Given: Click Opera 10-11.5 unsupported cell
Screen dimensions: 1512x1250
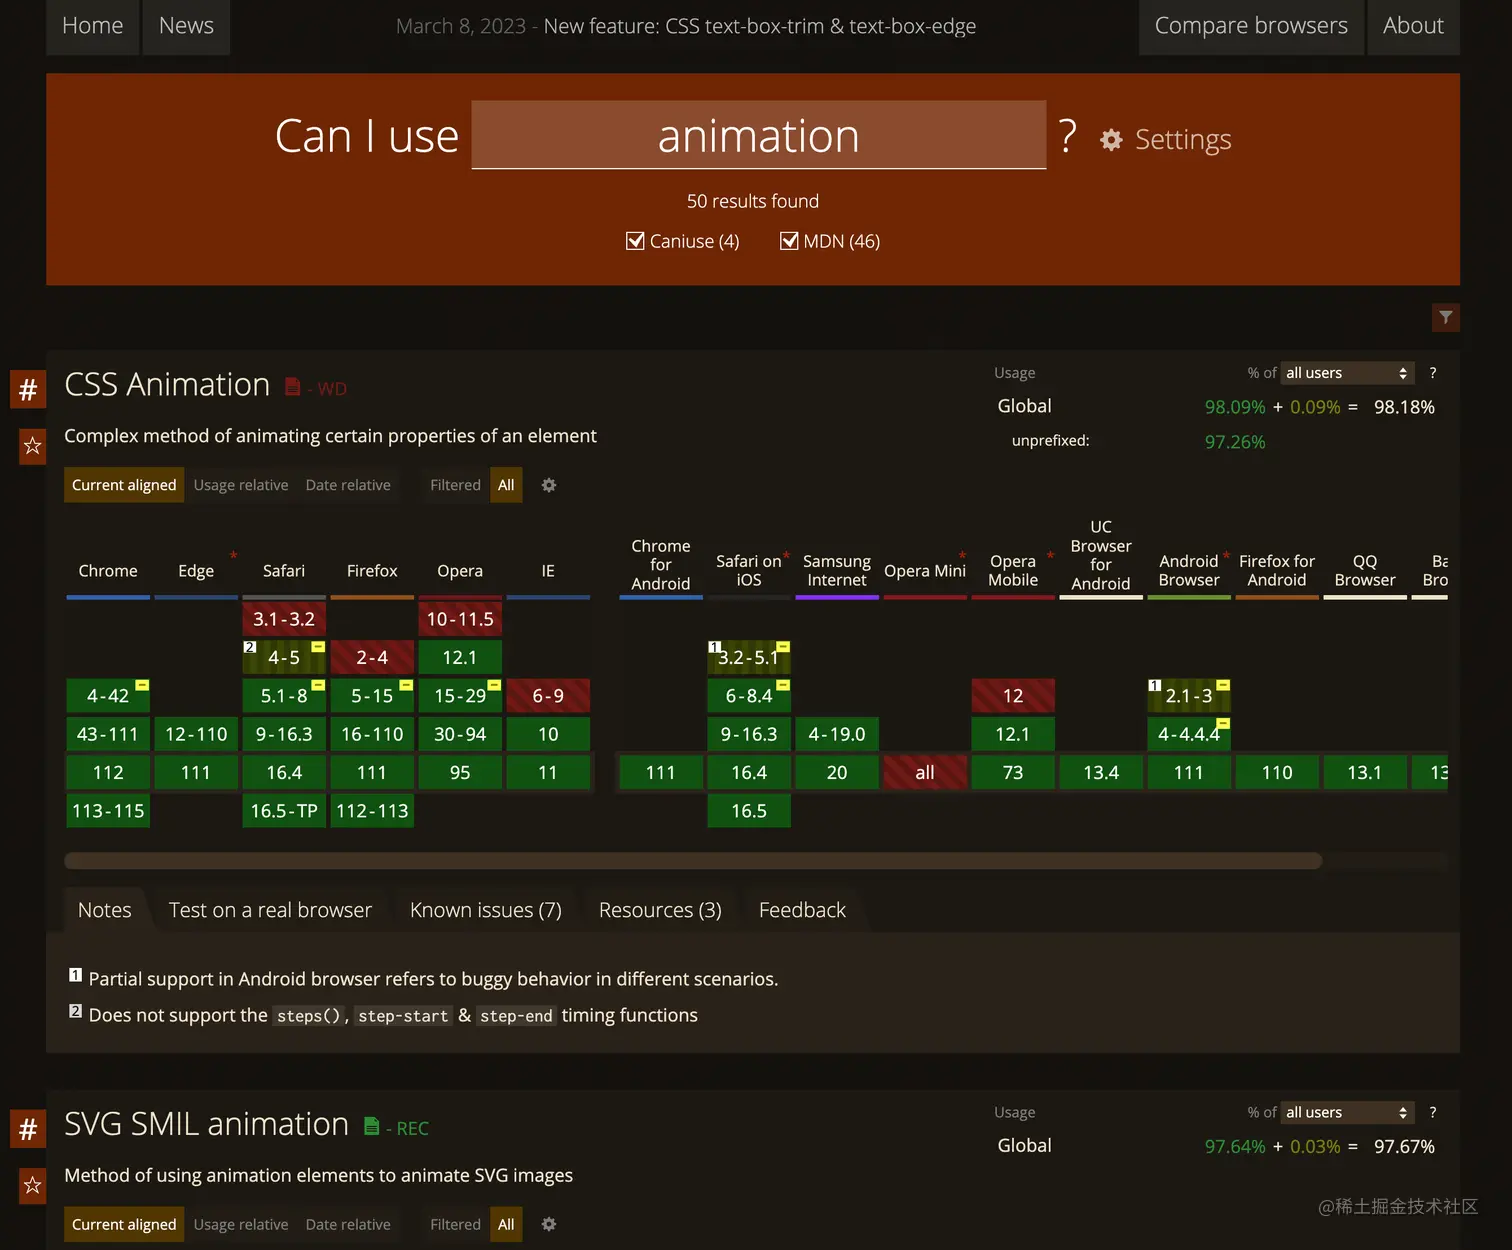Looking at the screenshot, I should tap(460, 619).
